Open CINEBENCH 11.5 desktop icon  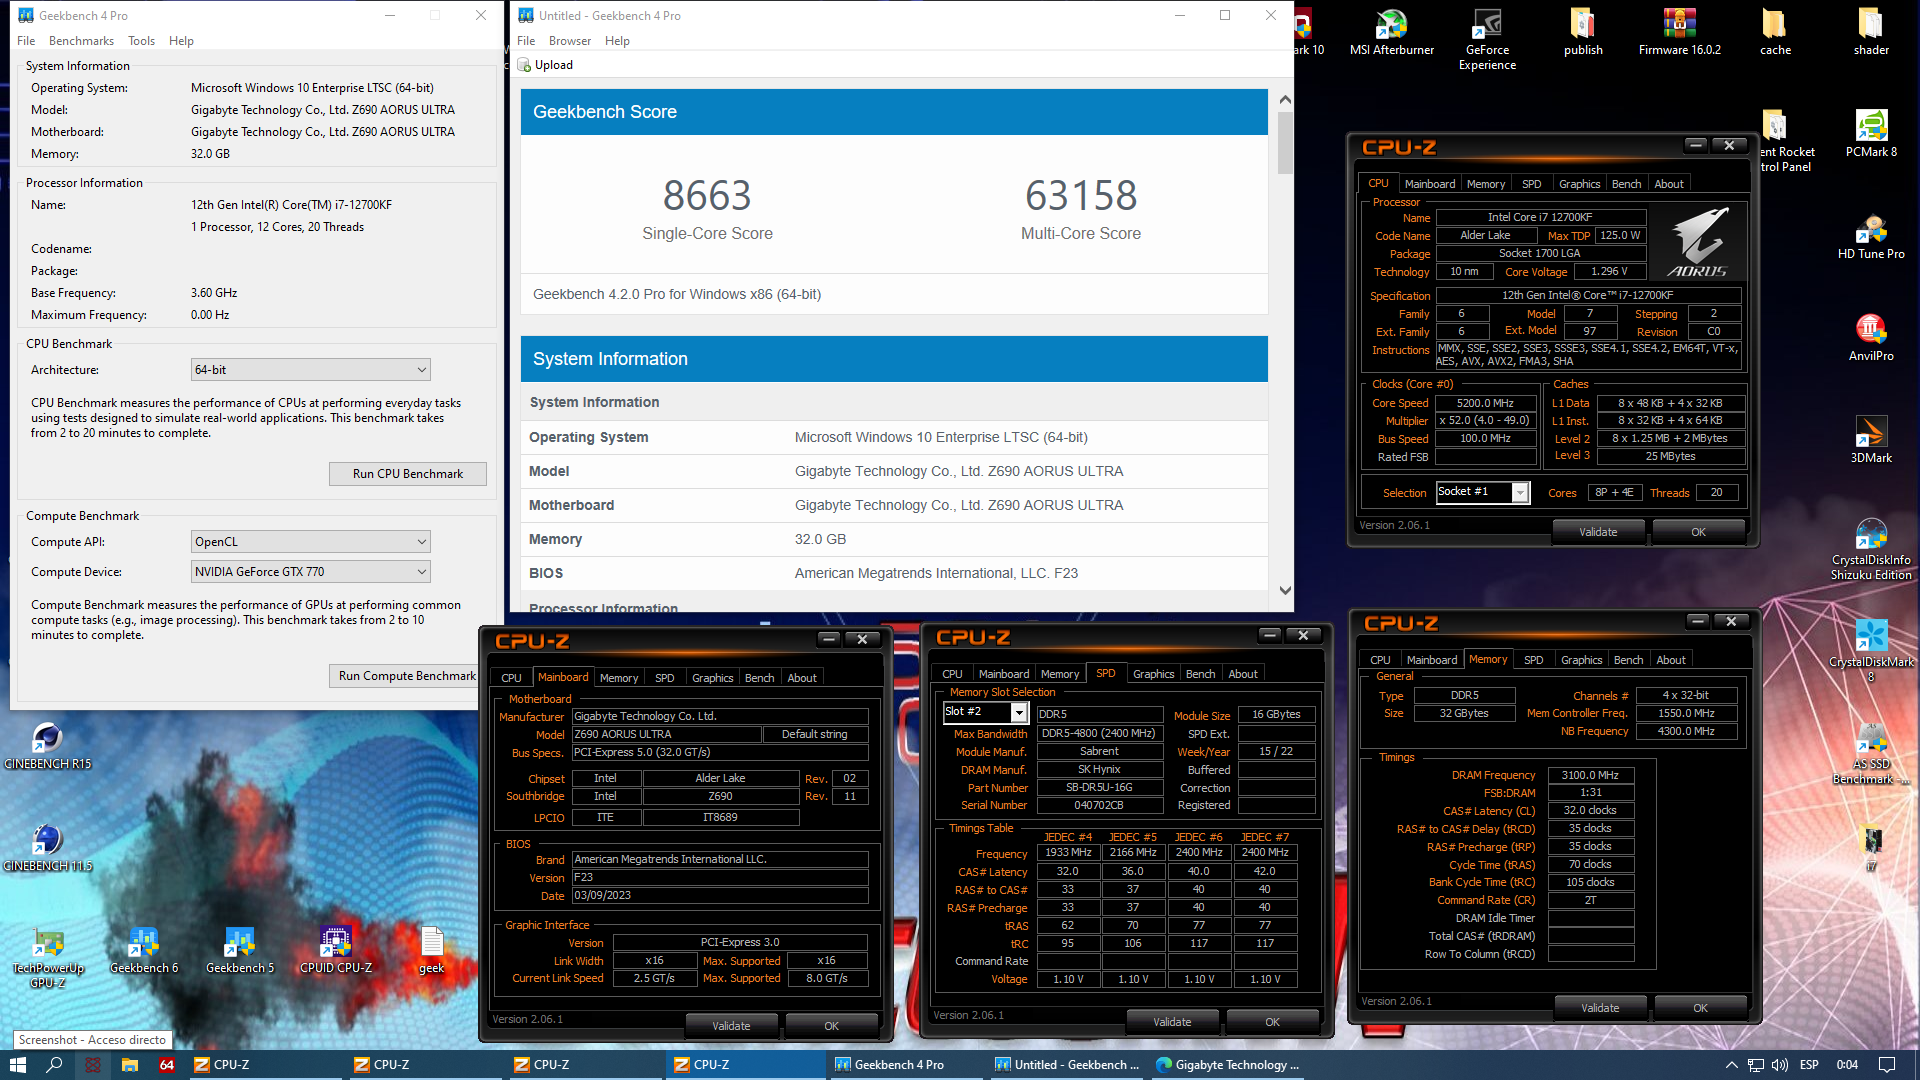pos(47,848)
